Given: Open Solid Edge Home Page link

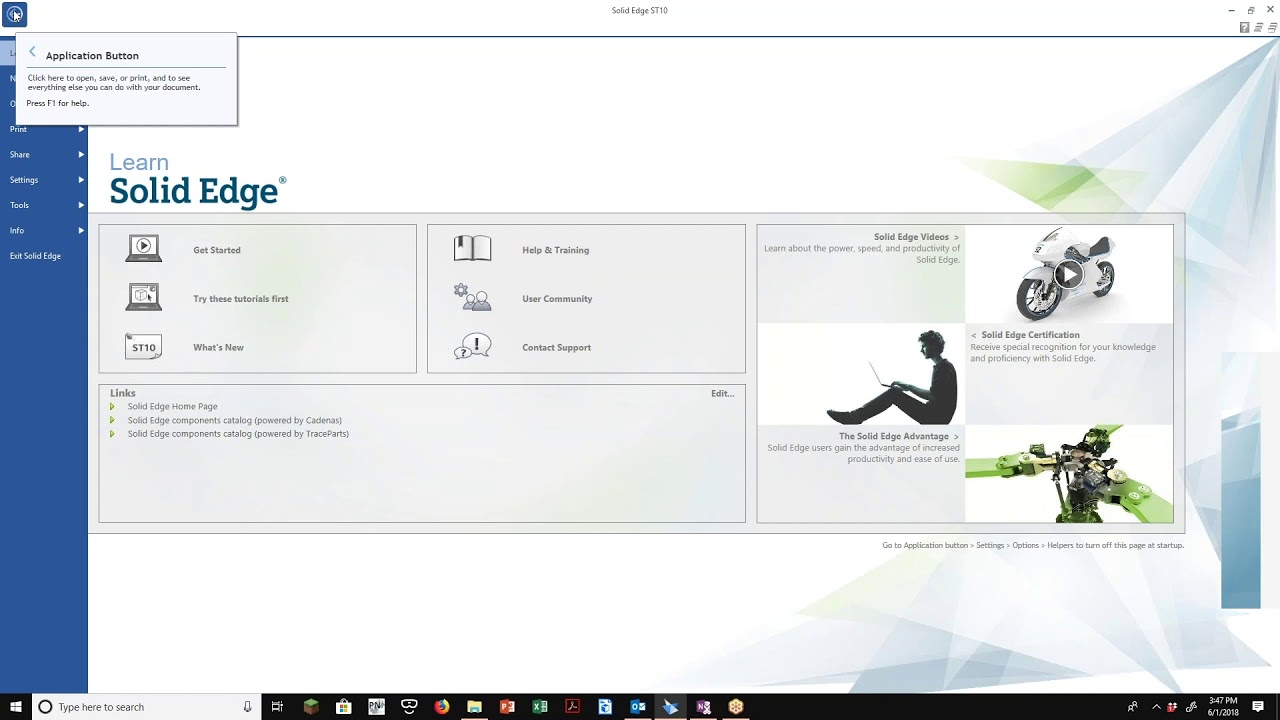Looking at the screenshot, I should (x=172, y=407).
